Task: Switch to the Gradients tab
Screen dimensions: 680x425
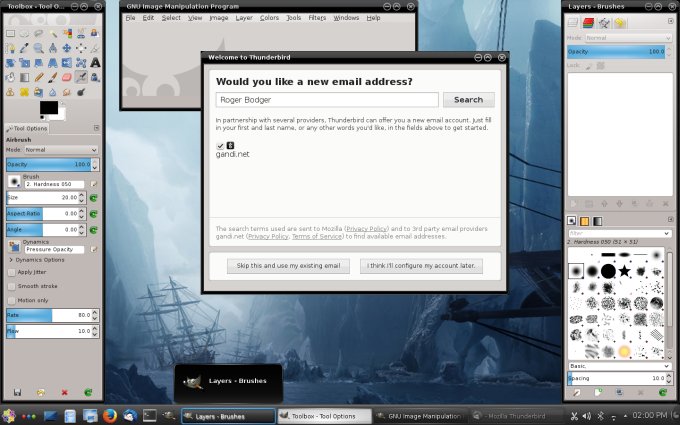Action: (x=598, y=221)
